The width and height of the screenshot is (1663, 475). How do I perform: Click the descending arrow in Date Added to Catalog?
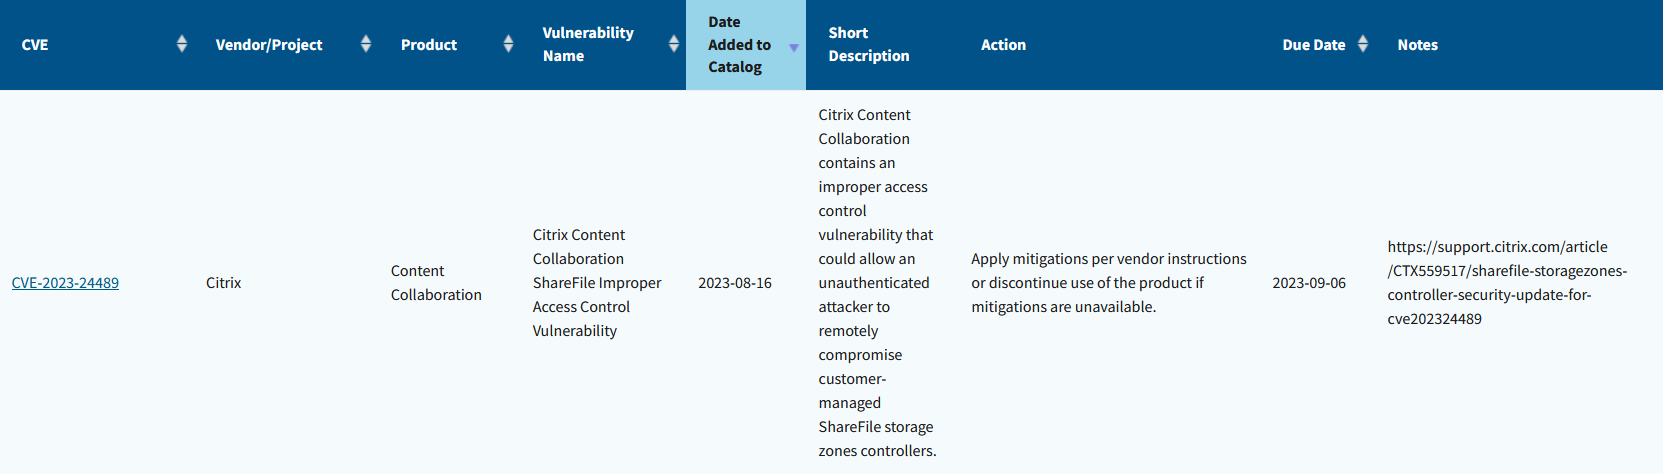(794, 48)
